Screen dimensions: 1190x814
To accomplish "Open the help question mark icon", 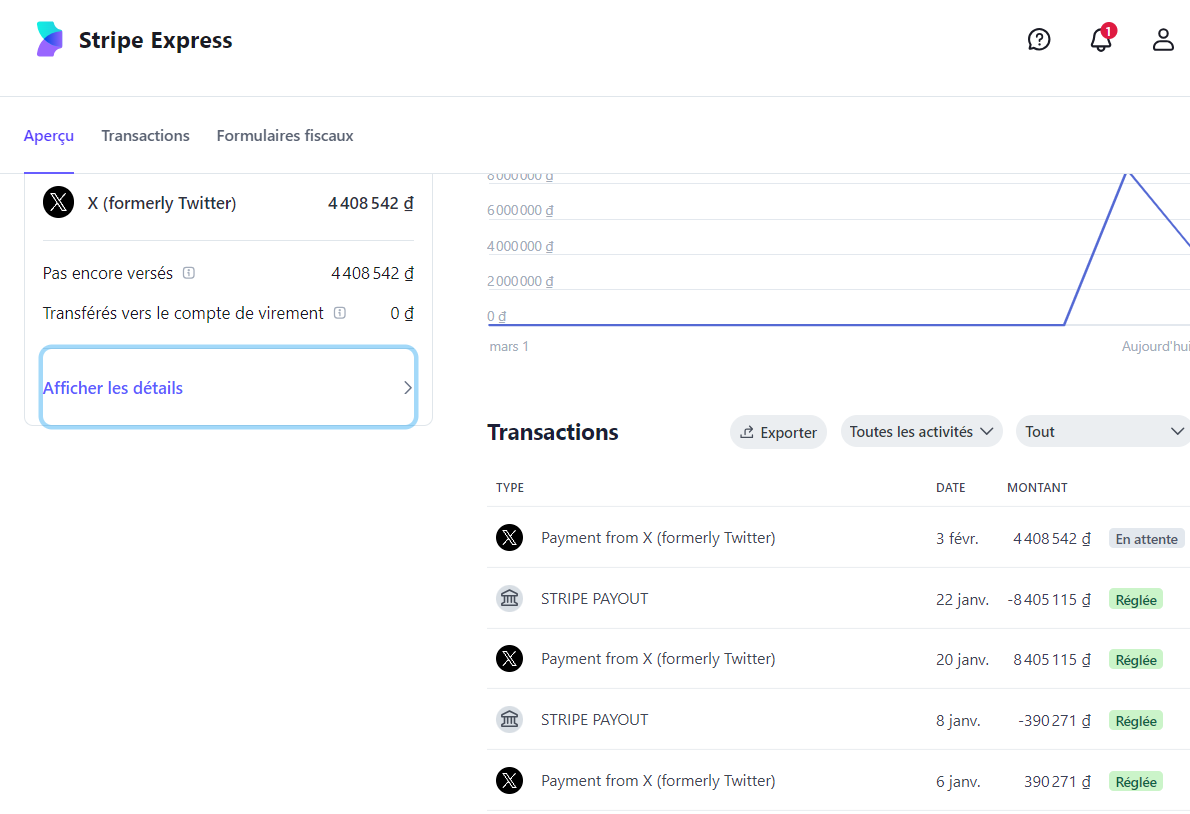I will pos(1039,40).
